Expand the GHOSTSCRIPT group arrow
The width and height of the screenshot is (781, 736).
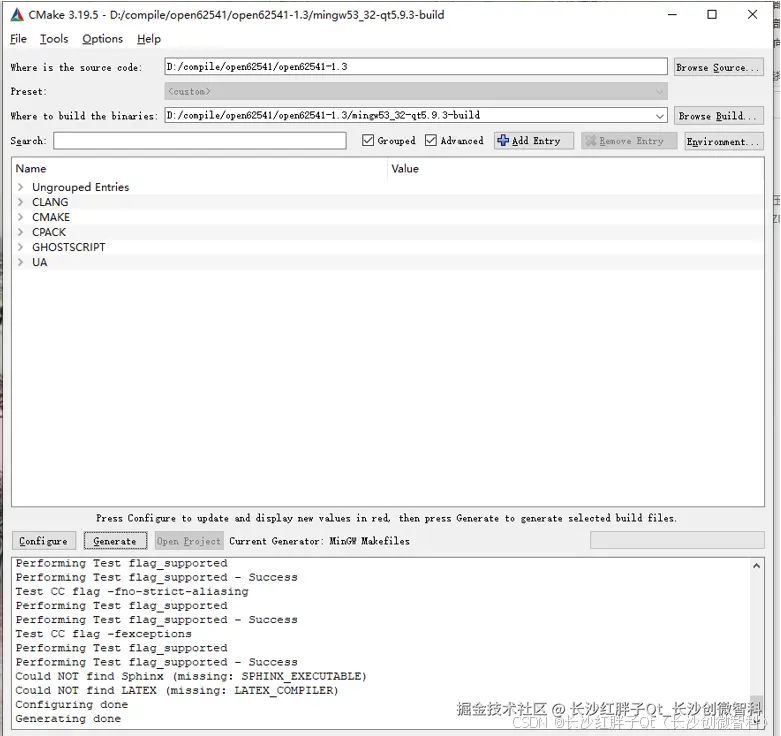[20, 247]
